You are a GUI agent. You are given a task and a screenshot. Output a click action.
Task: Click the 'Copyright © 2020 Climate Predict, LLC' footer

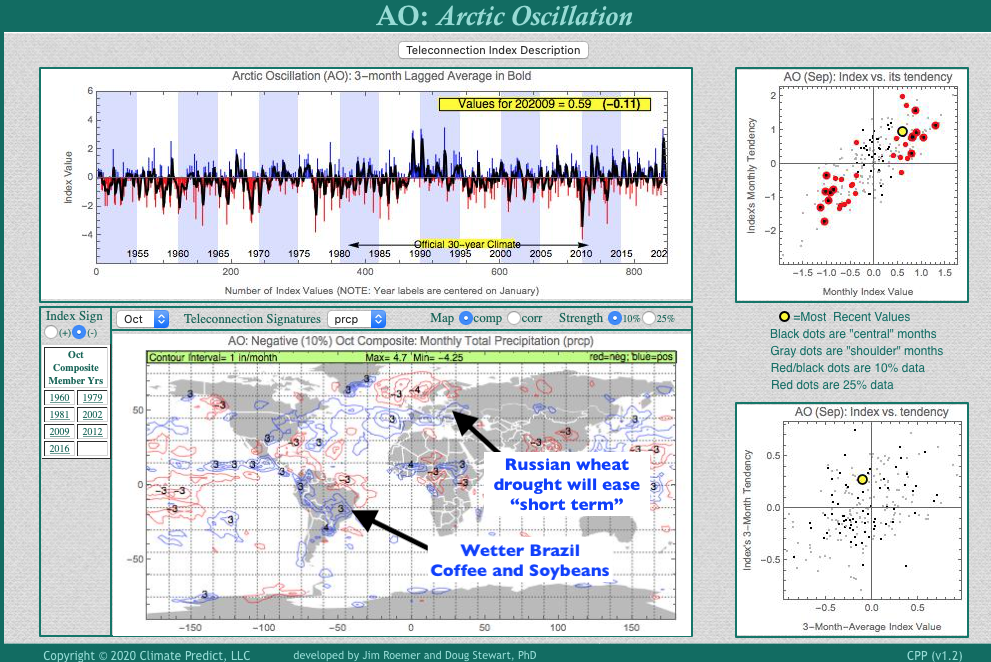point(147,655)
